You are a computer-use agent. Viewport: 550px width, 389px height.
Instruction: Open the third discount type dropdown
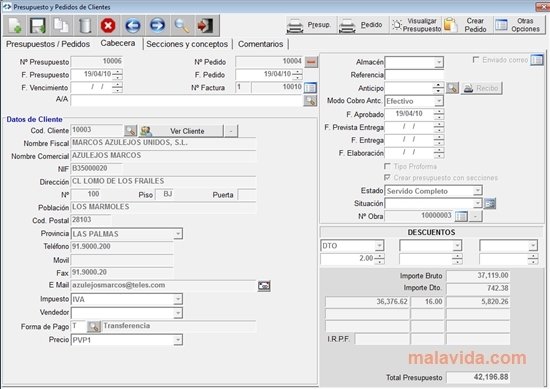click(533, 246)
